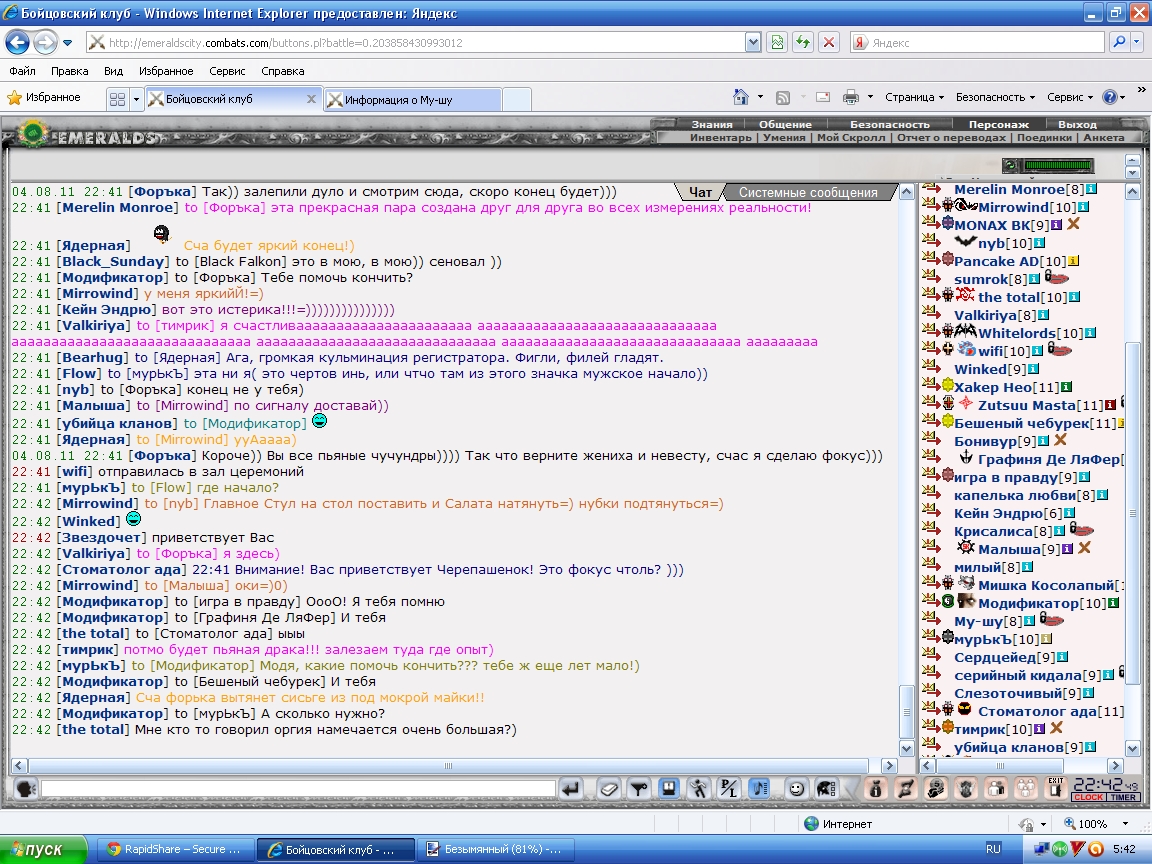Expand the quick tabs dropdown arrow
This screenshot has height=864, width=1152.
136,99
